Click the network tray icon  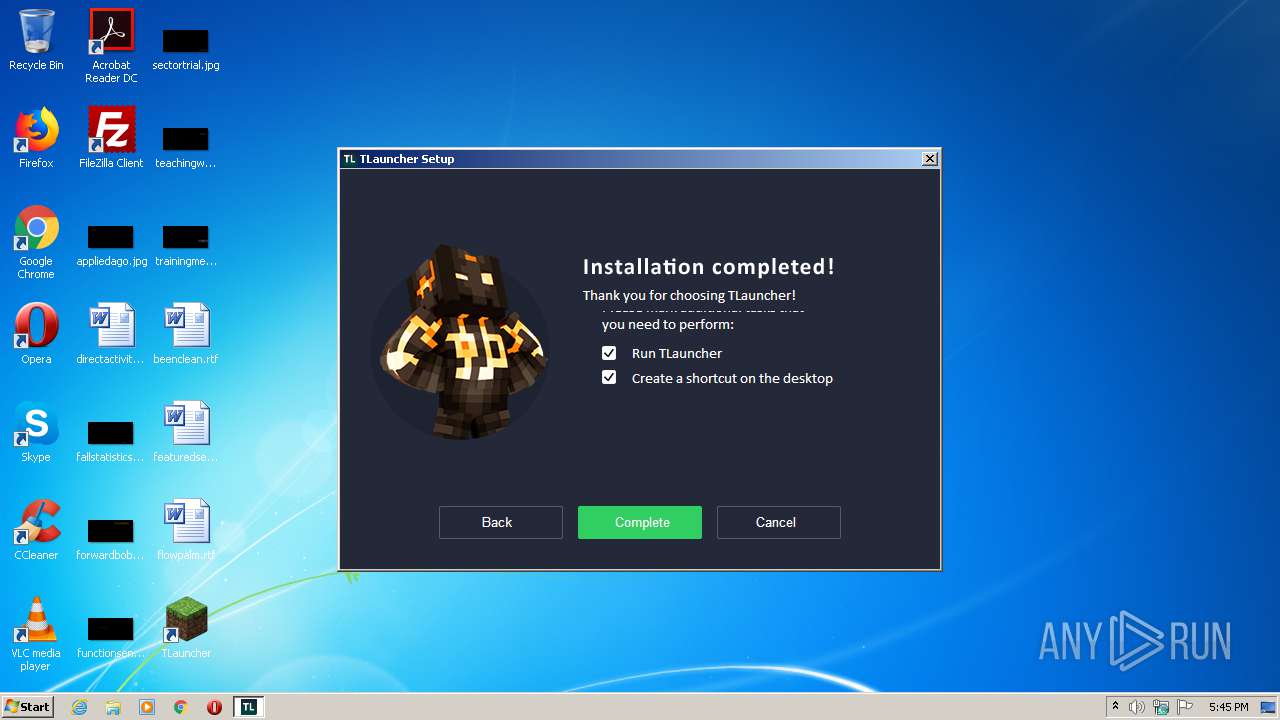point(1161,707)
